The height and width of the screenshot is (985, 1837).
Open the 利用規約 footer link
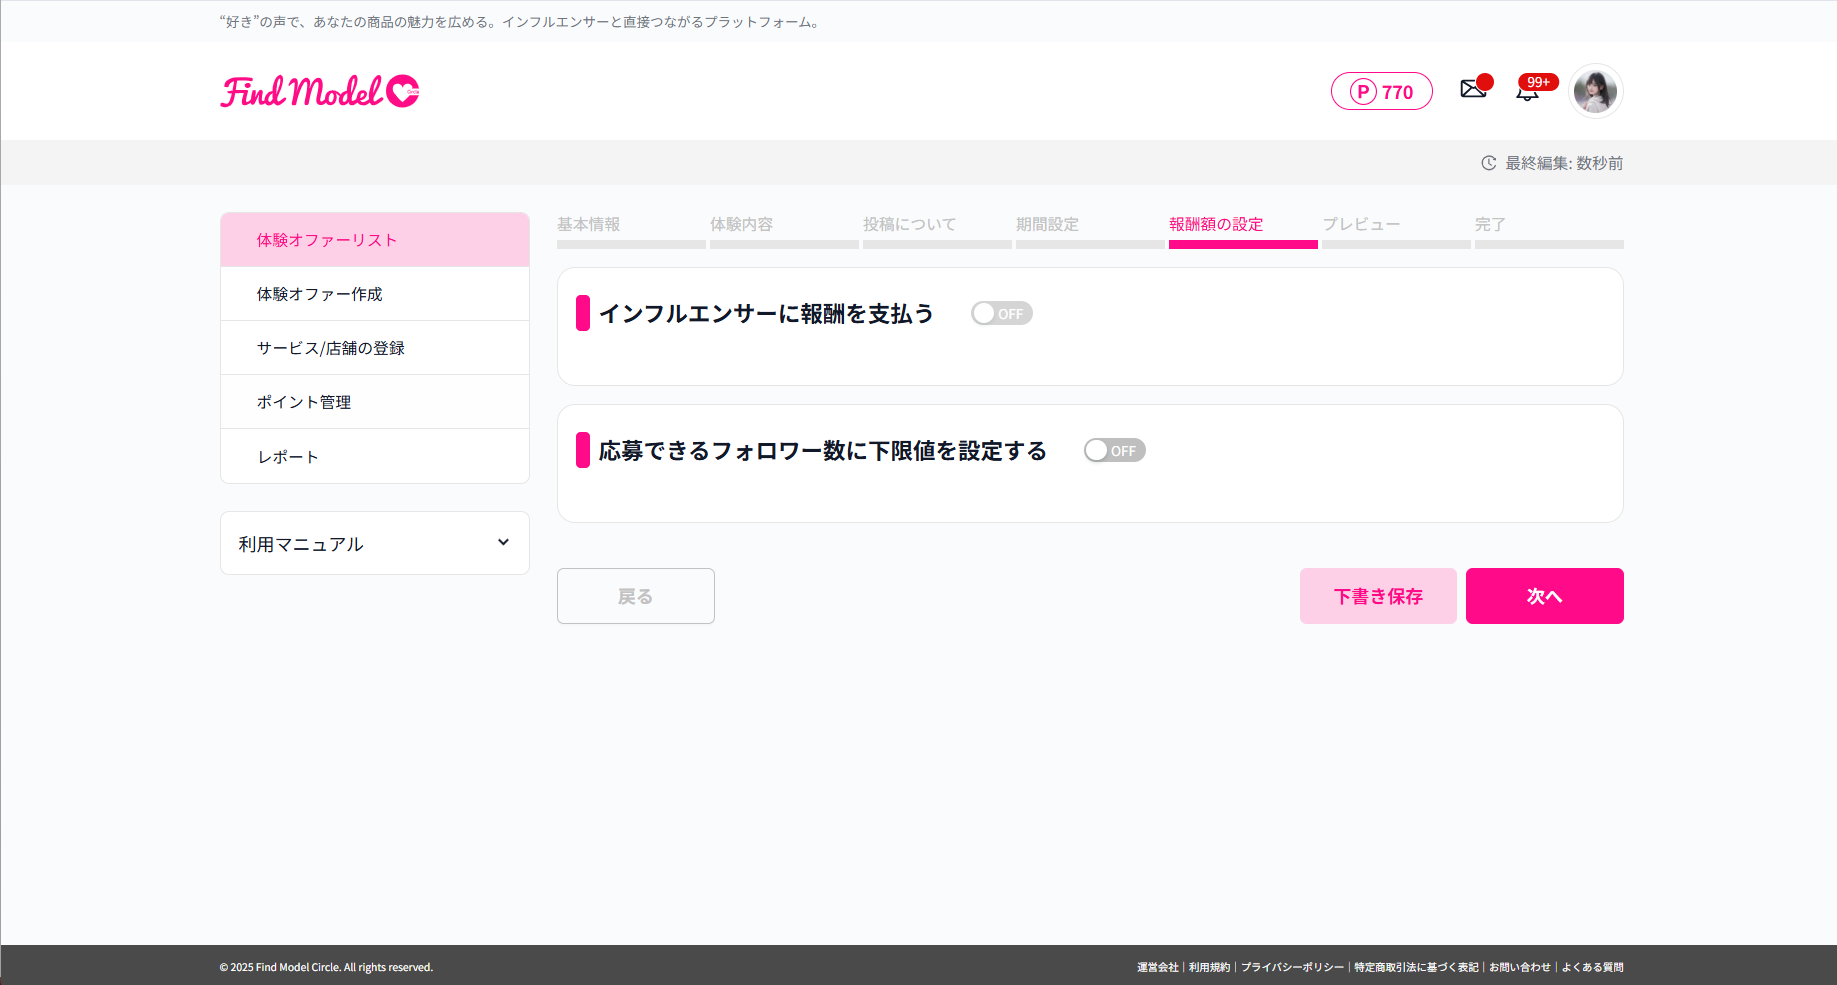pos(1209,967)
